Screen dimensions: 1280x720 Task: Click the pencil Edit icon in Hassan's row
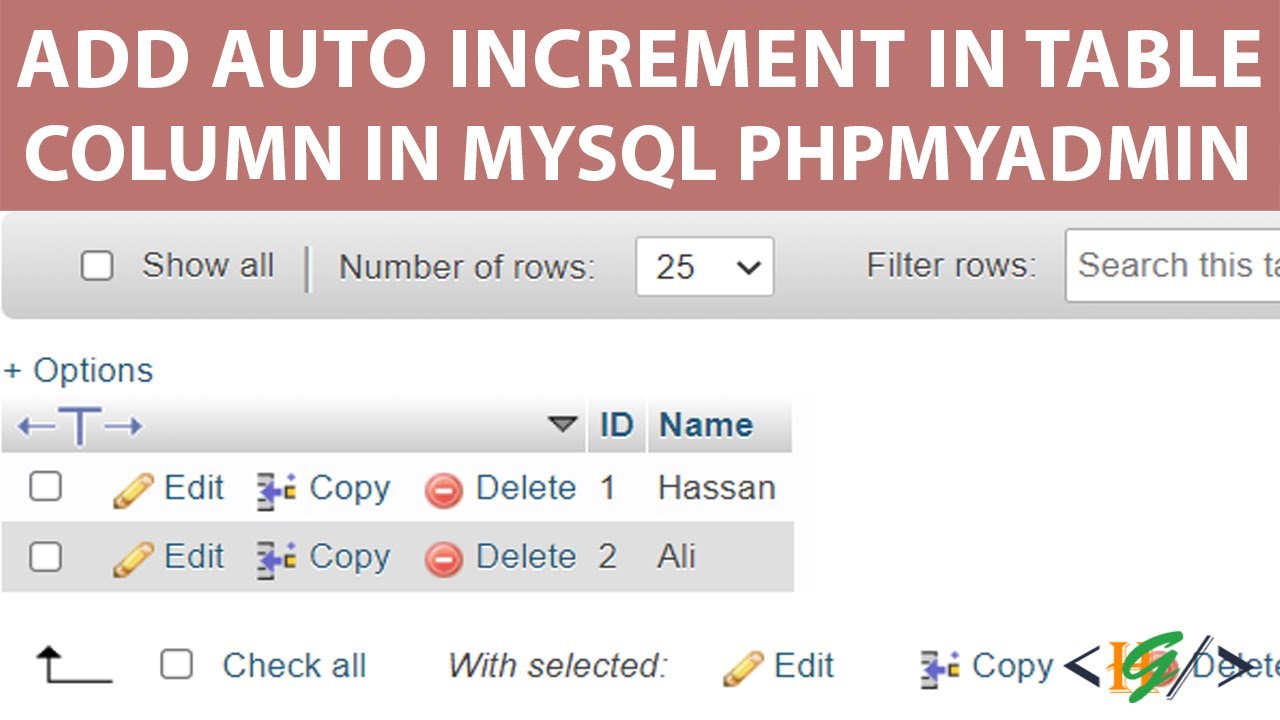[x=133, y=490]
